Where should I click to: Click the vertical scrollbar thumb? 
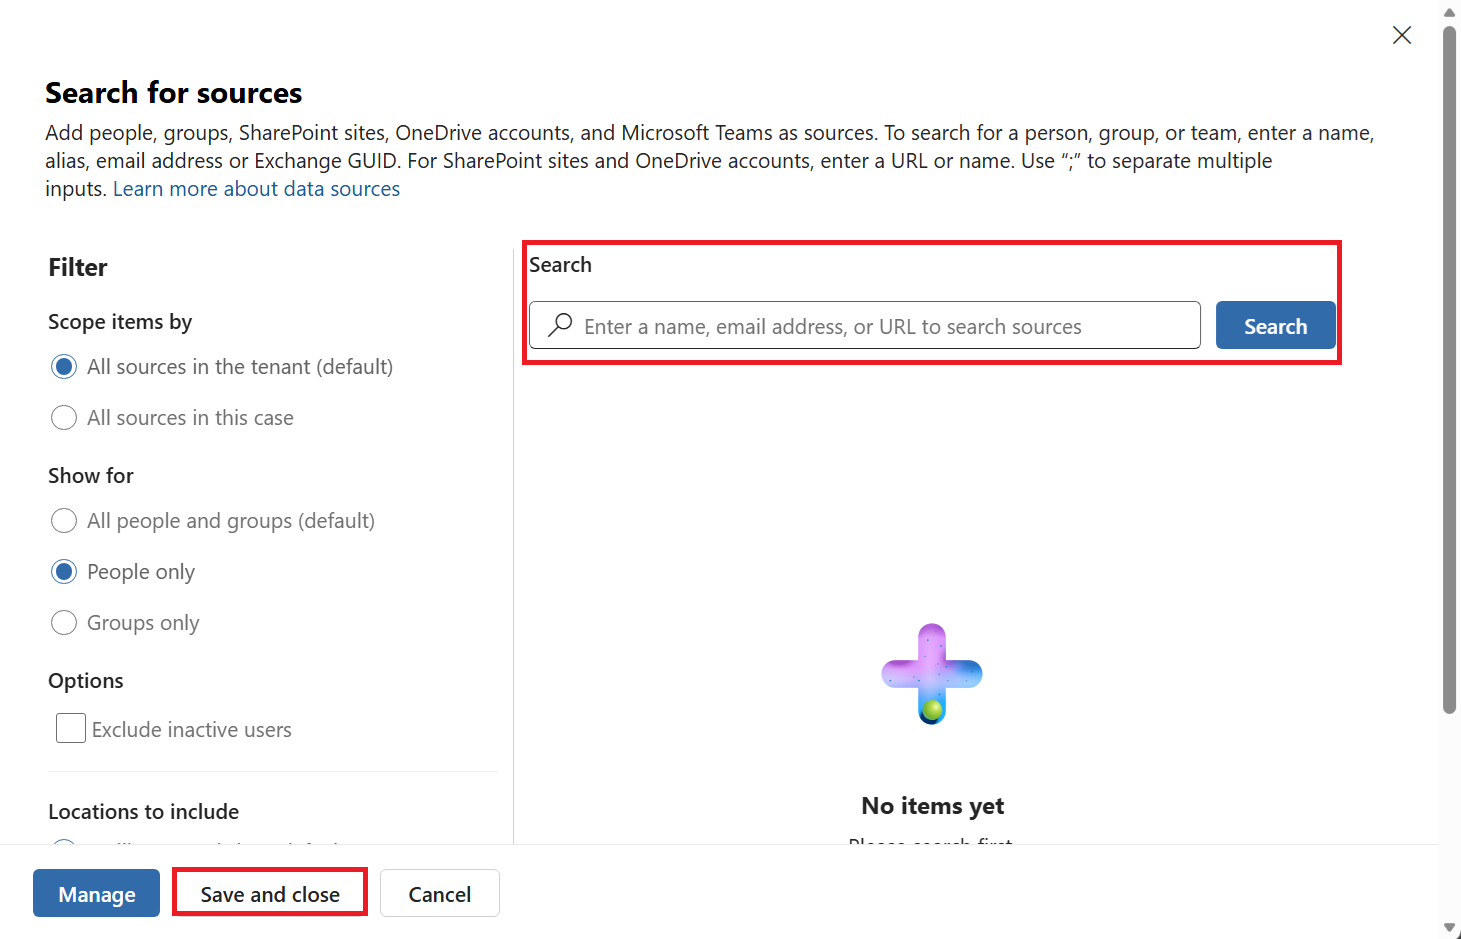coord(1450,370)
